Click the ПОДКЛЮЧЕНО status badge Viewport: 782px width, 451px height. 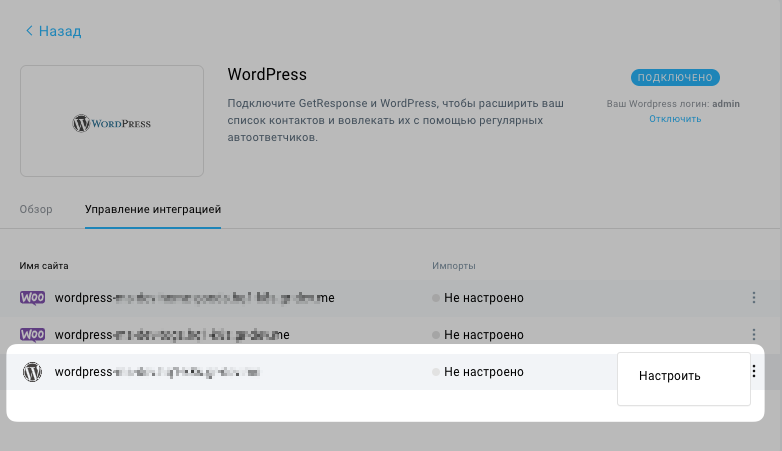click(x=675, y=77)
